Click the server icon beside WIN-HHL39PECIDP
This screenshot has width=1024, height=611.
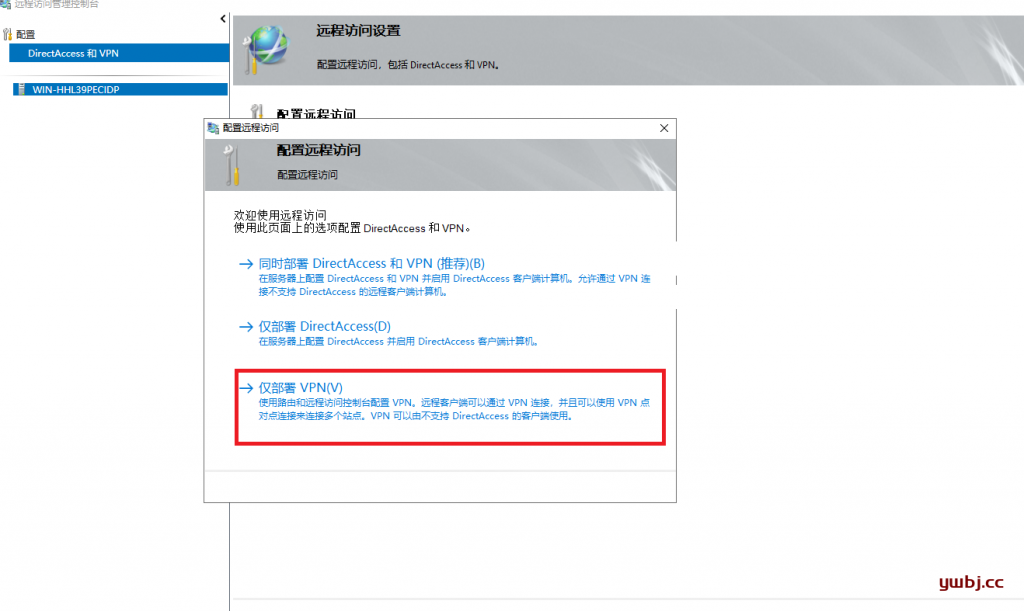pyautogui.click(x=22, y=89)
